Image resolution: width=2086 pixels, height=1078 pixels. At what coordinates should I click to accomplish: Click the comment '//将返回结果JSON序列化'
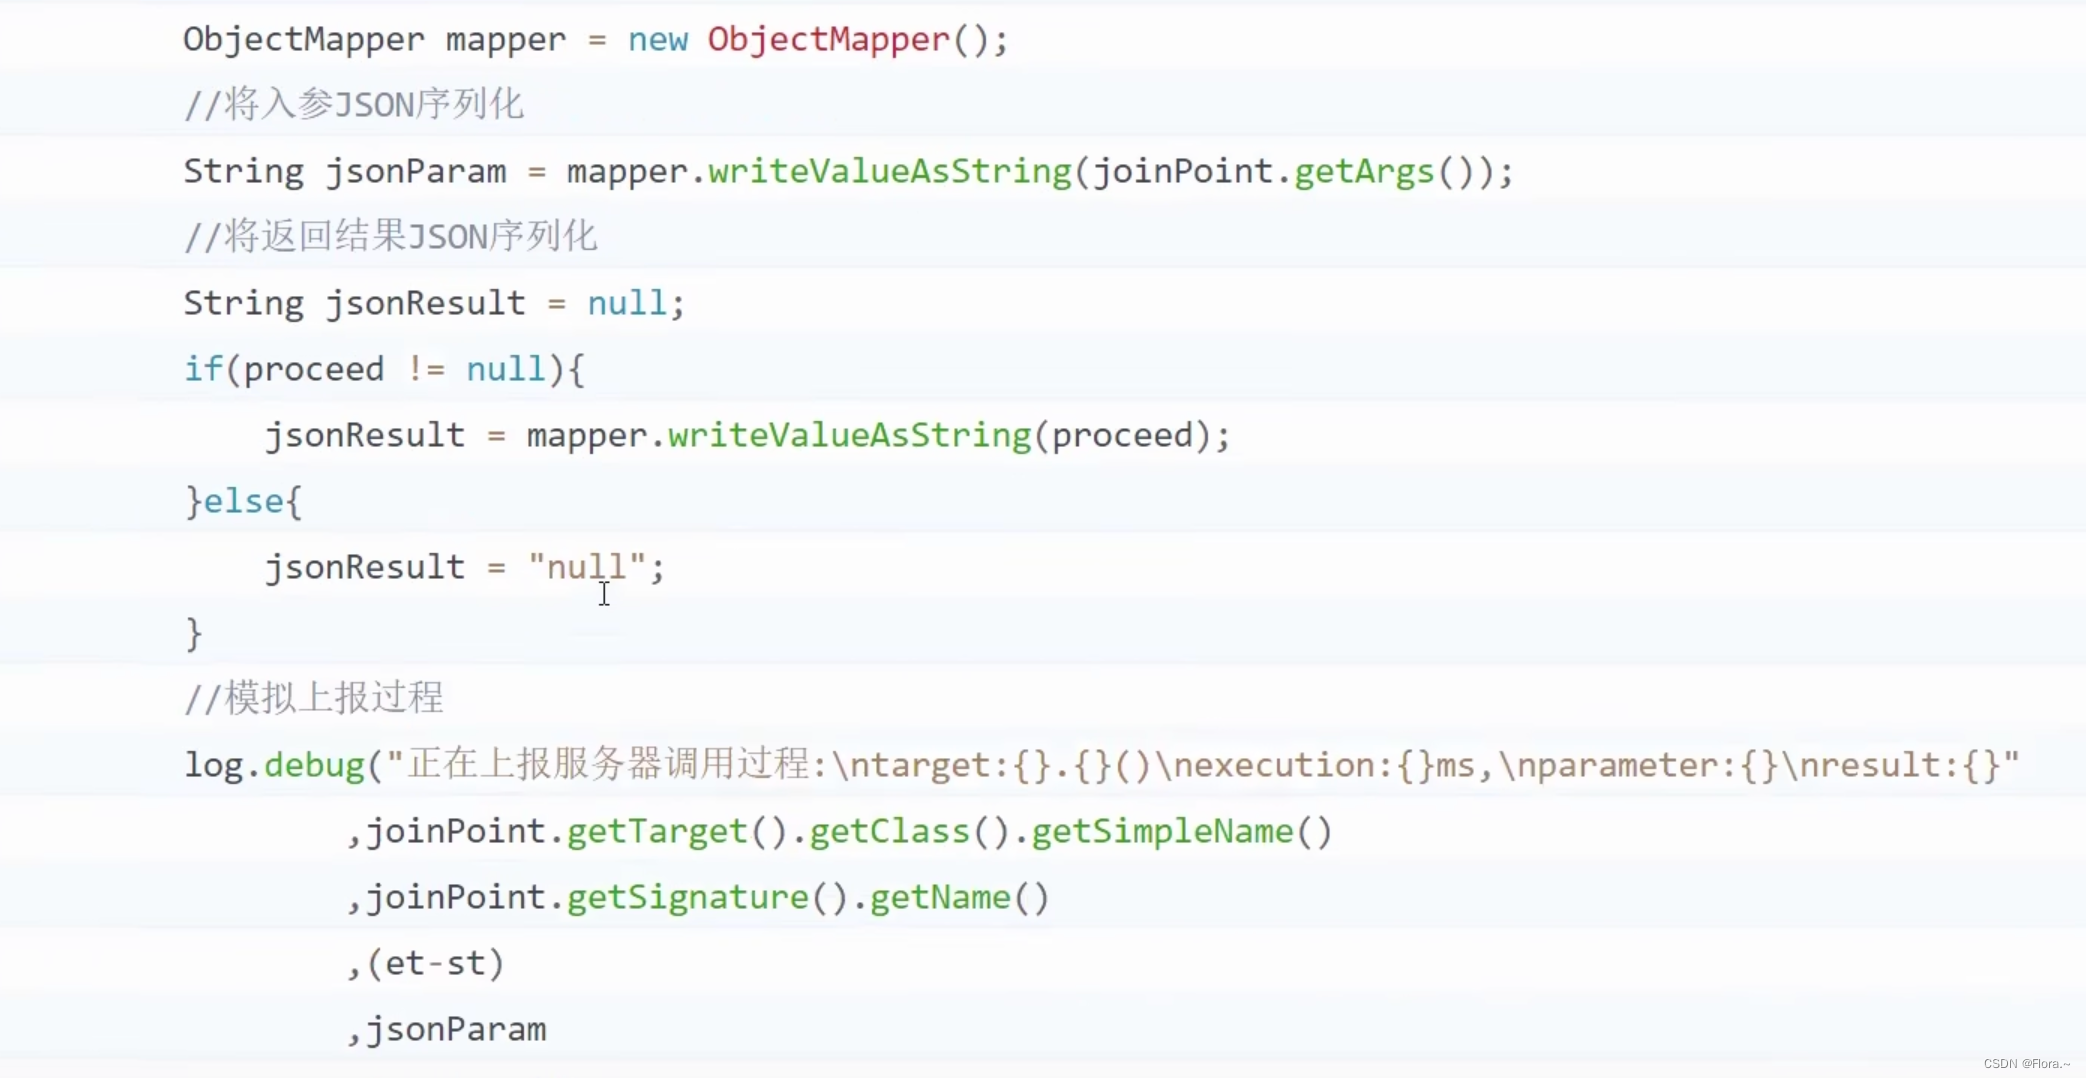click(x=390, y=236)
